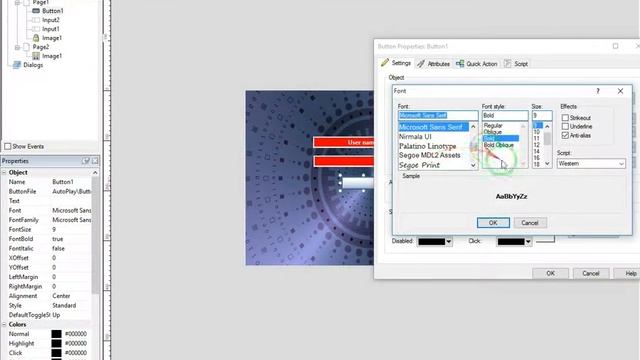640x360 pixels.
Task: Close the Font dialog with X
Action: click(620, 91)
